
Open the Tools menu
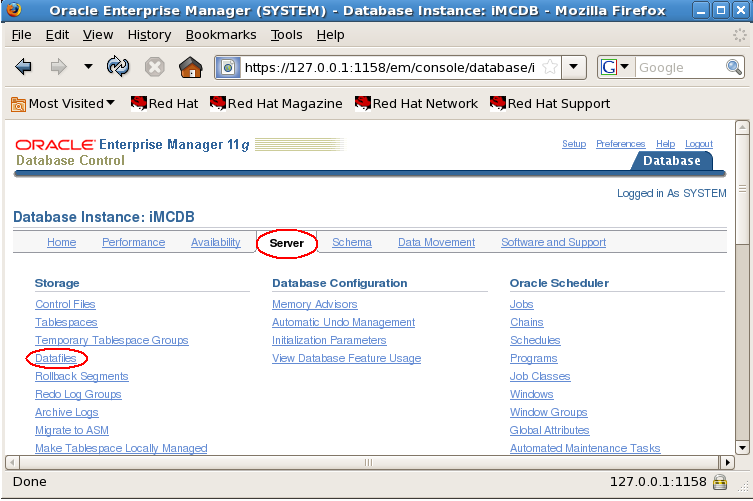pyautogui.click(x=286, y=35)
